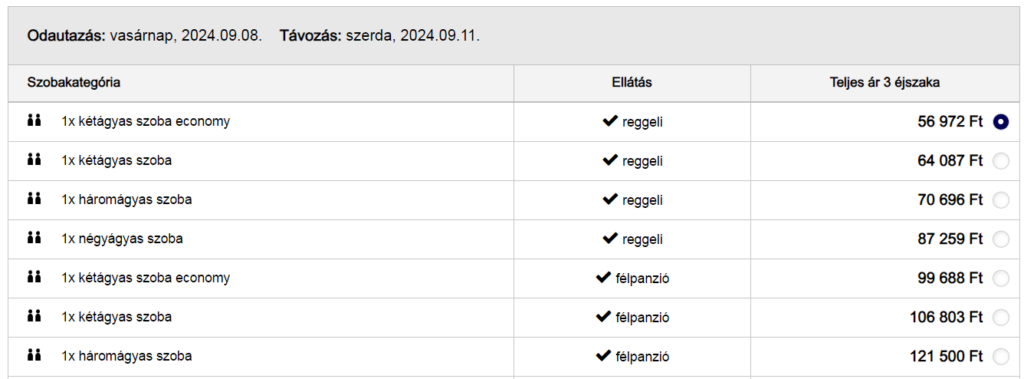The width and height of the screenshot is (1024, 379).
Task: Choose the 64 087 Ft room option
Action: coord(1000,161)
